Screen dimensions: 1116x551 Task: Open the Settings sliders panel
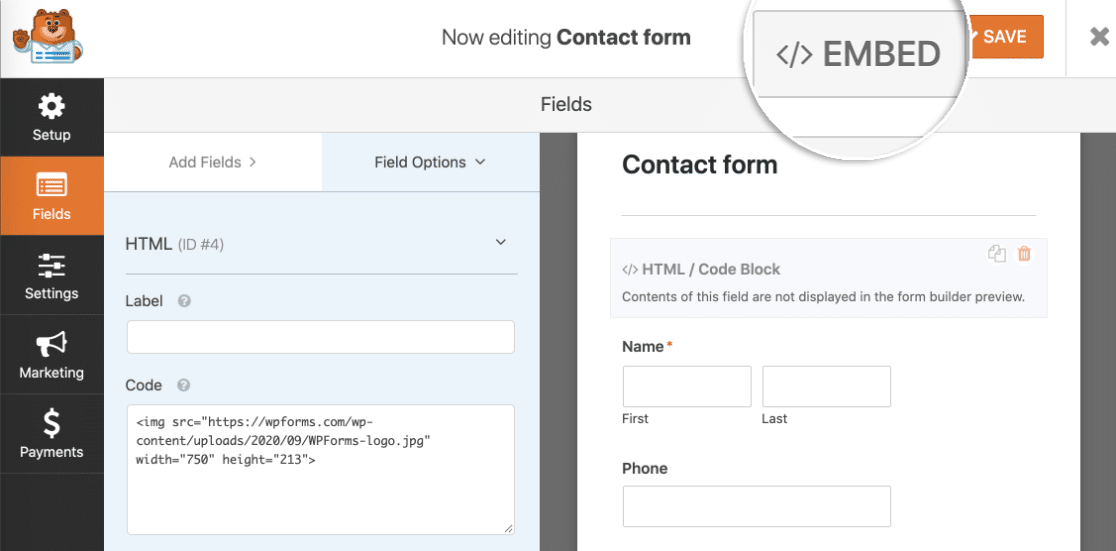51,276
